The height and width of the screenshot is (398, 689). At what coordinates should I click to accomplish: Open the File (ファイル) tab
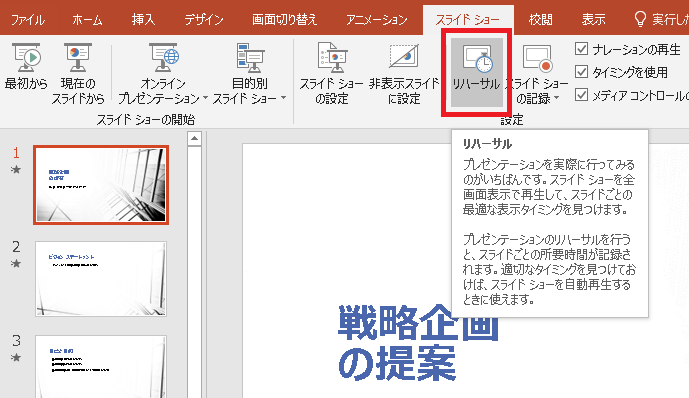point(27,19)
